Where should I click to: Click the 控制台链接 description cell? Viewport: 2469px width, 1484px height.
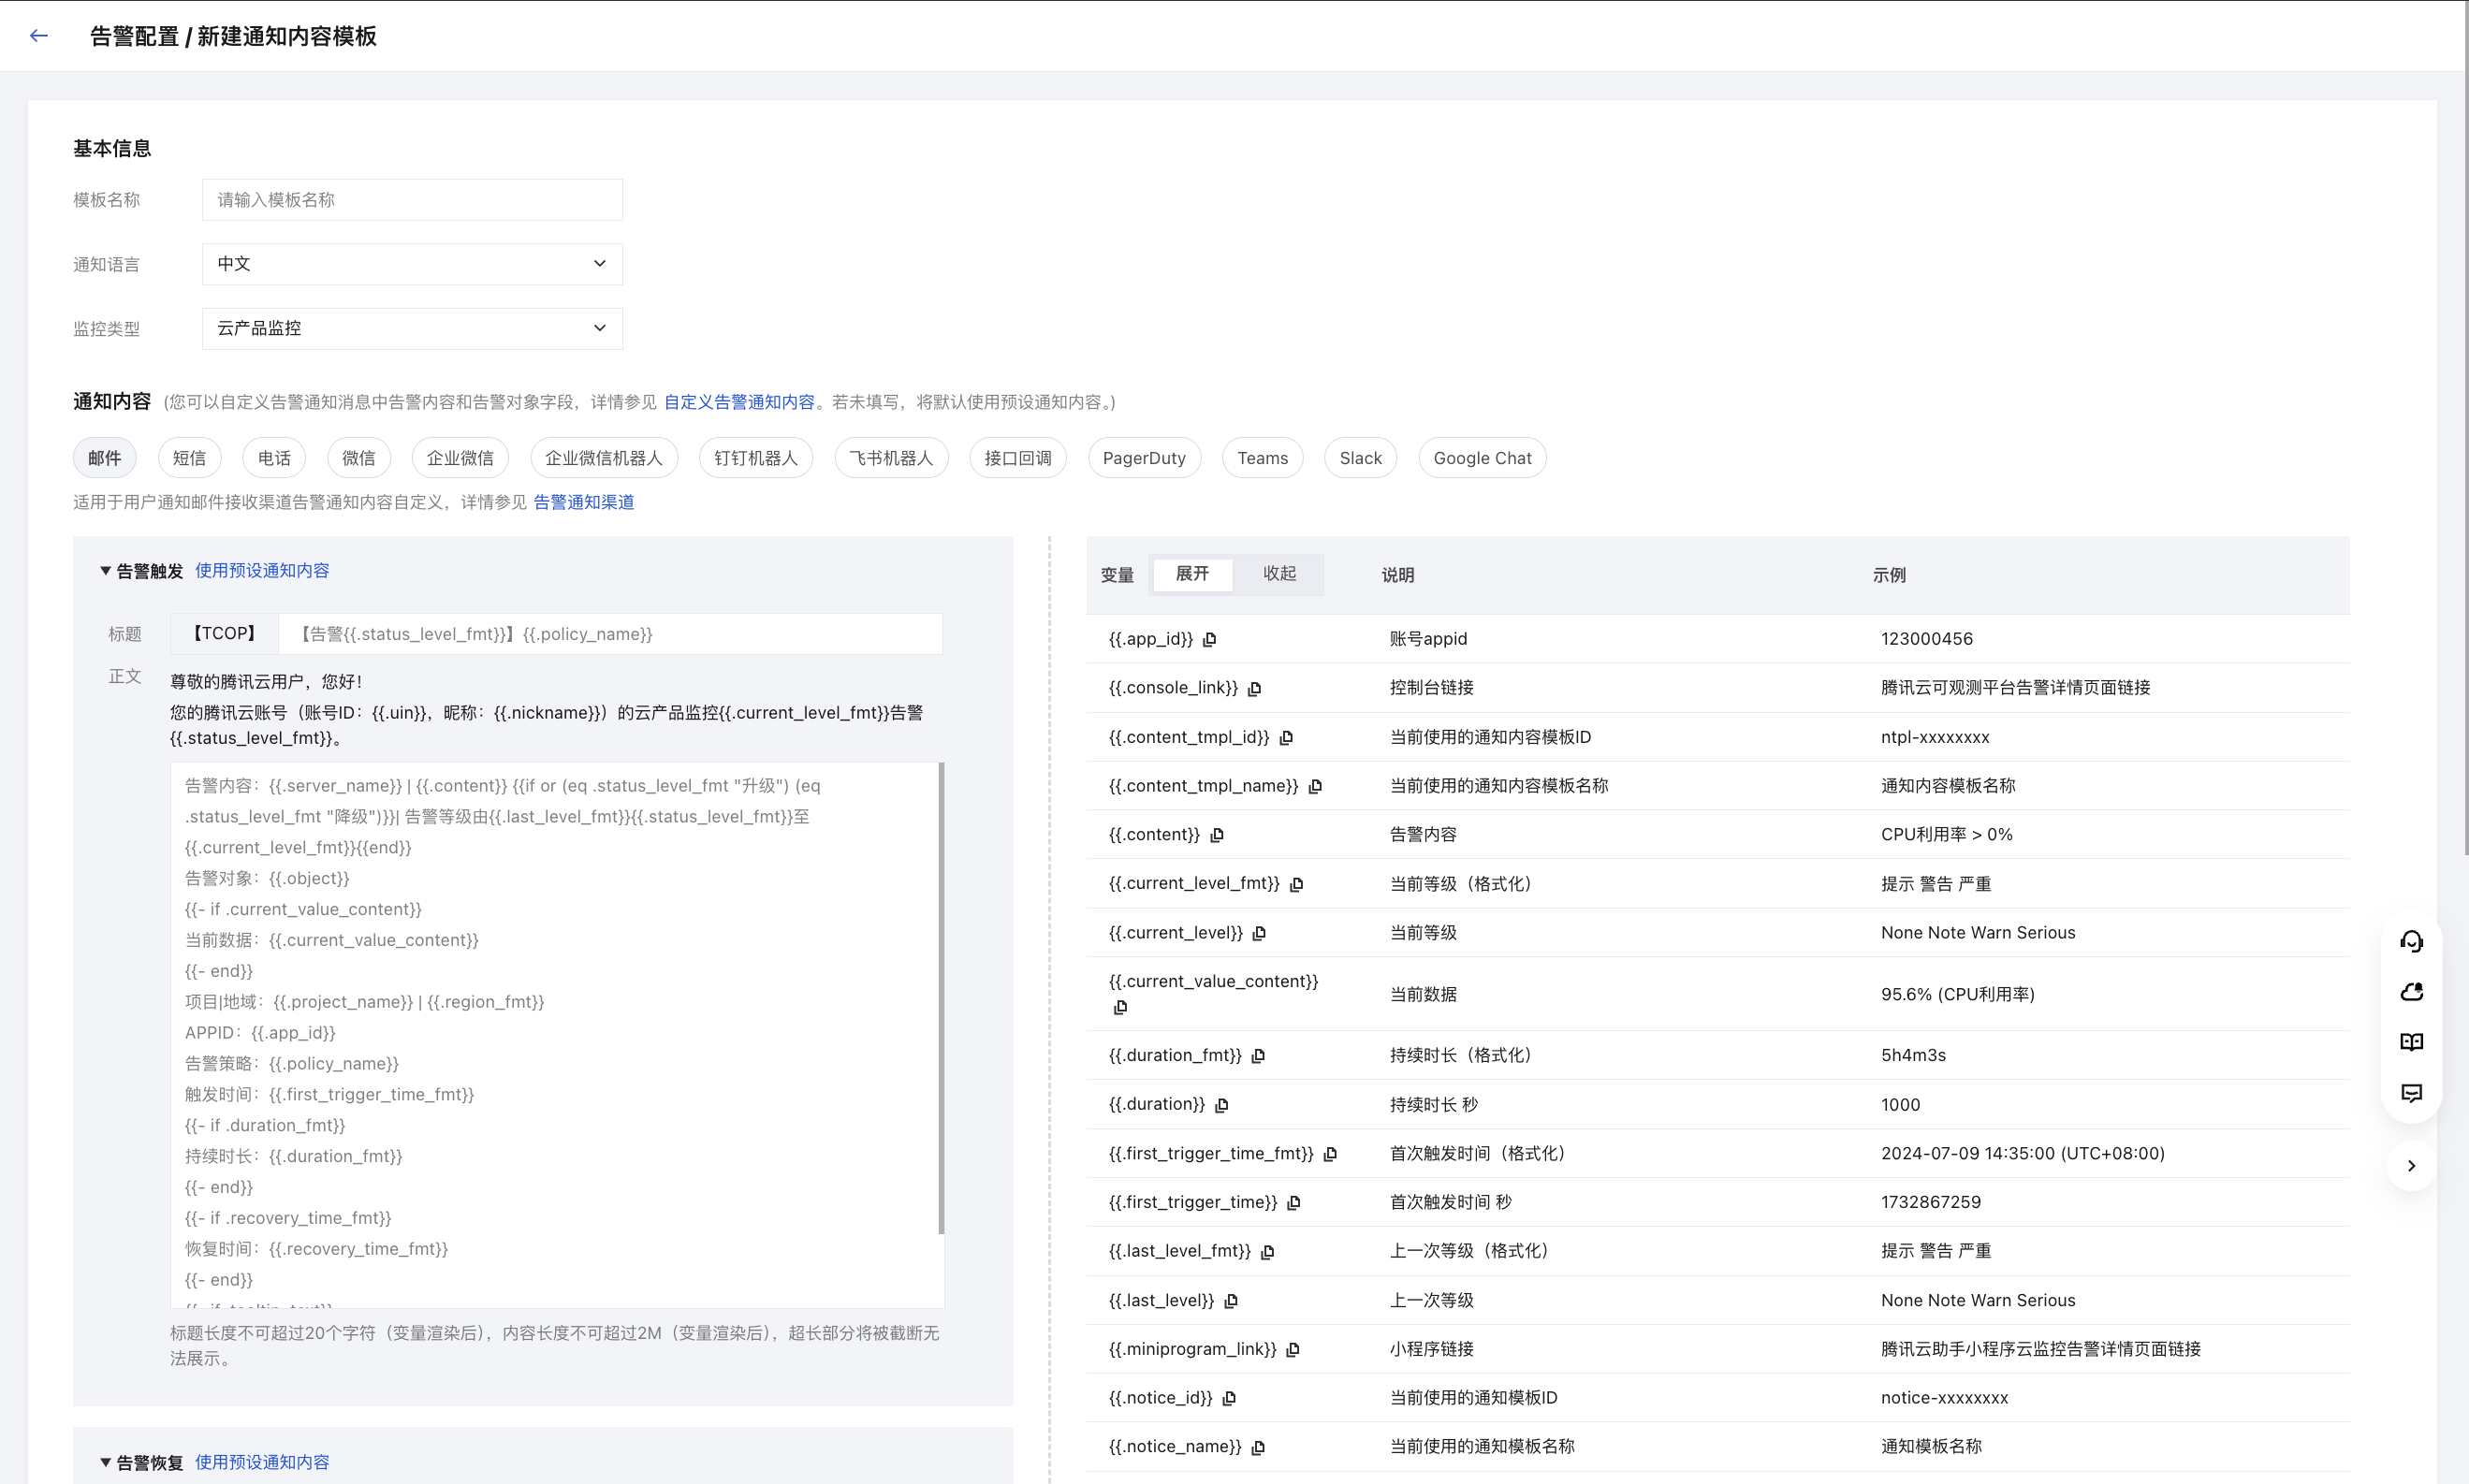(x=1432, y=688)
